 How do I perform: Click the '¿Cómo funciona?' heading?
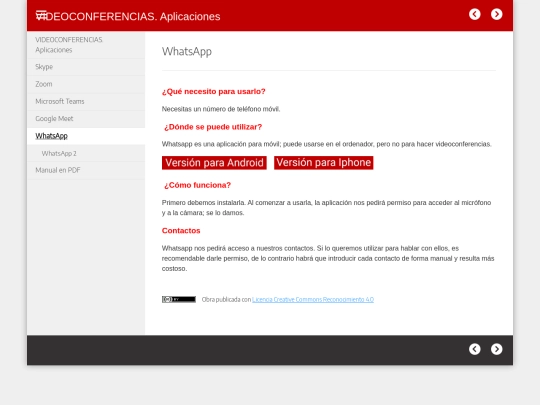tap(197, 185)
